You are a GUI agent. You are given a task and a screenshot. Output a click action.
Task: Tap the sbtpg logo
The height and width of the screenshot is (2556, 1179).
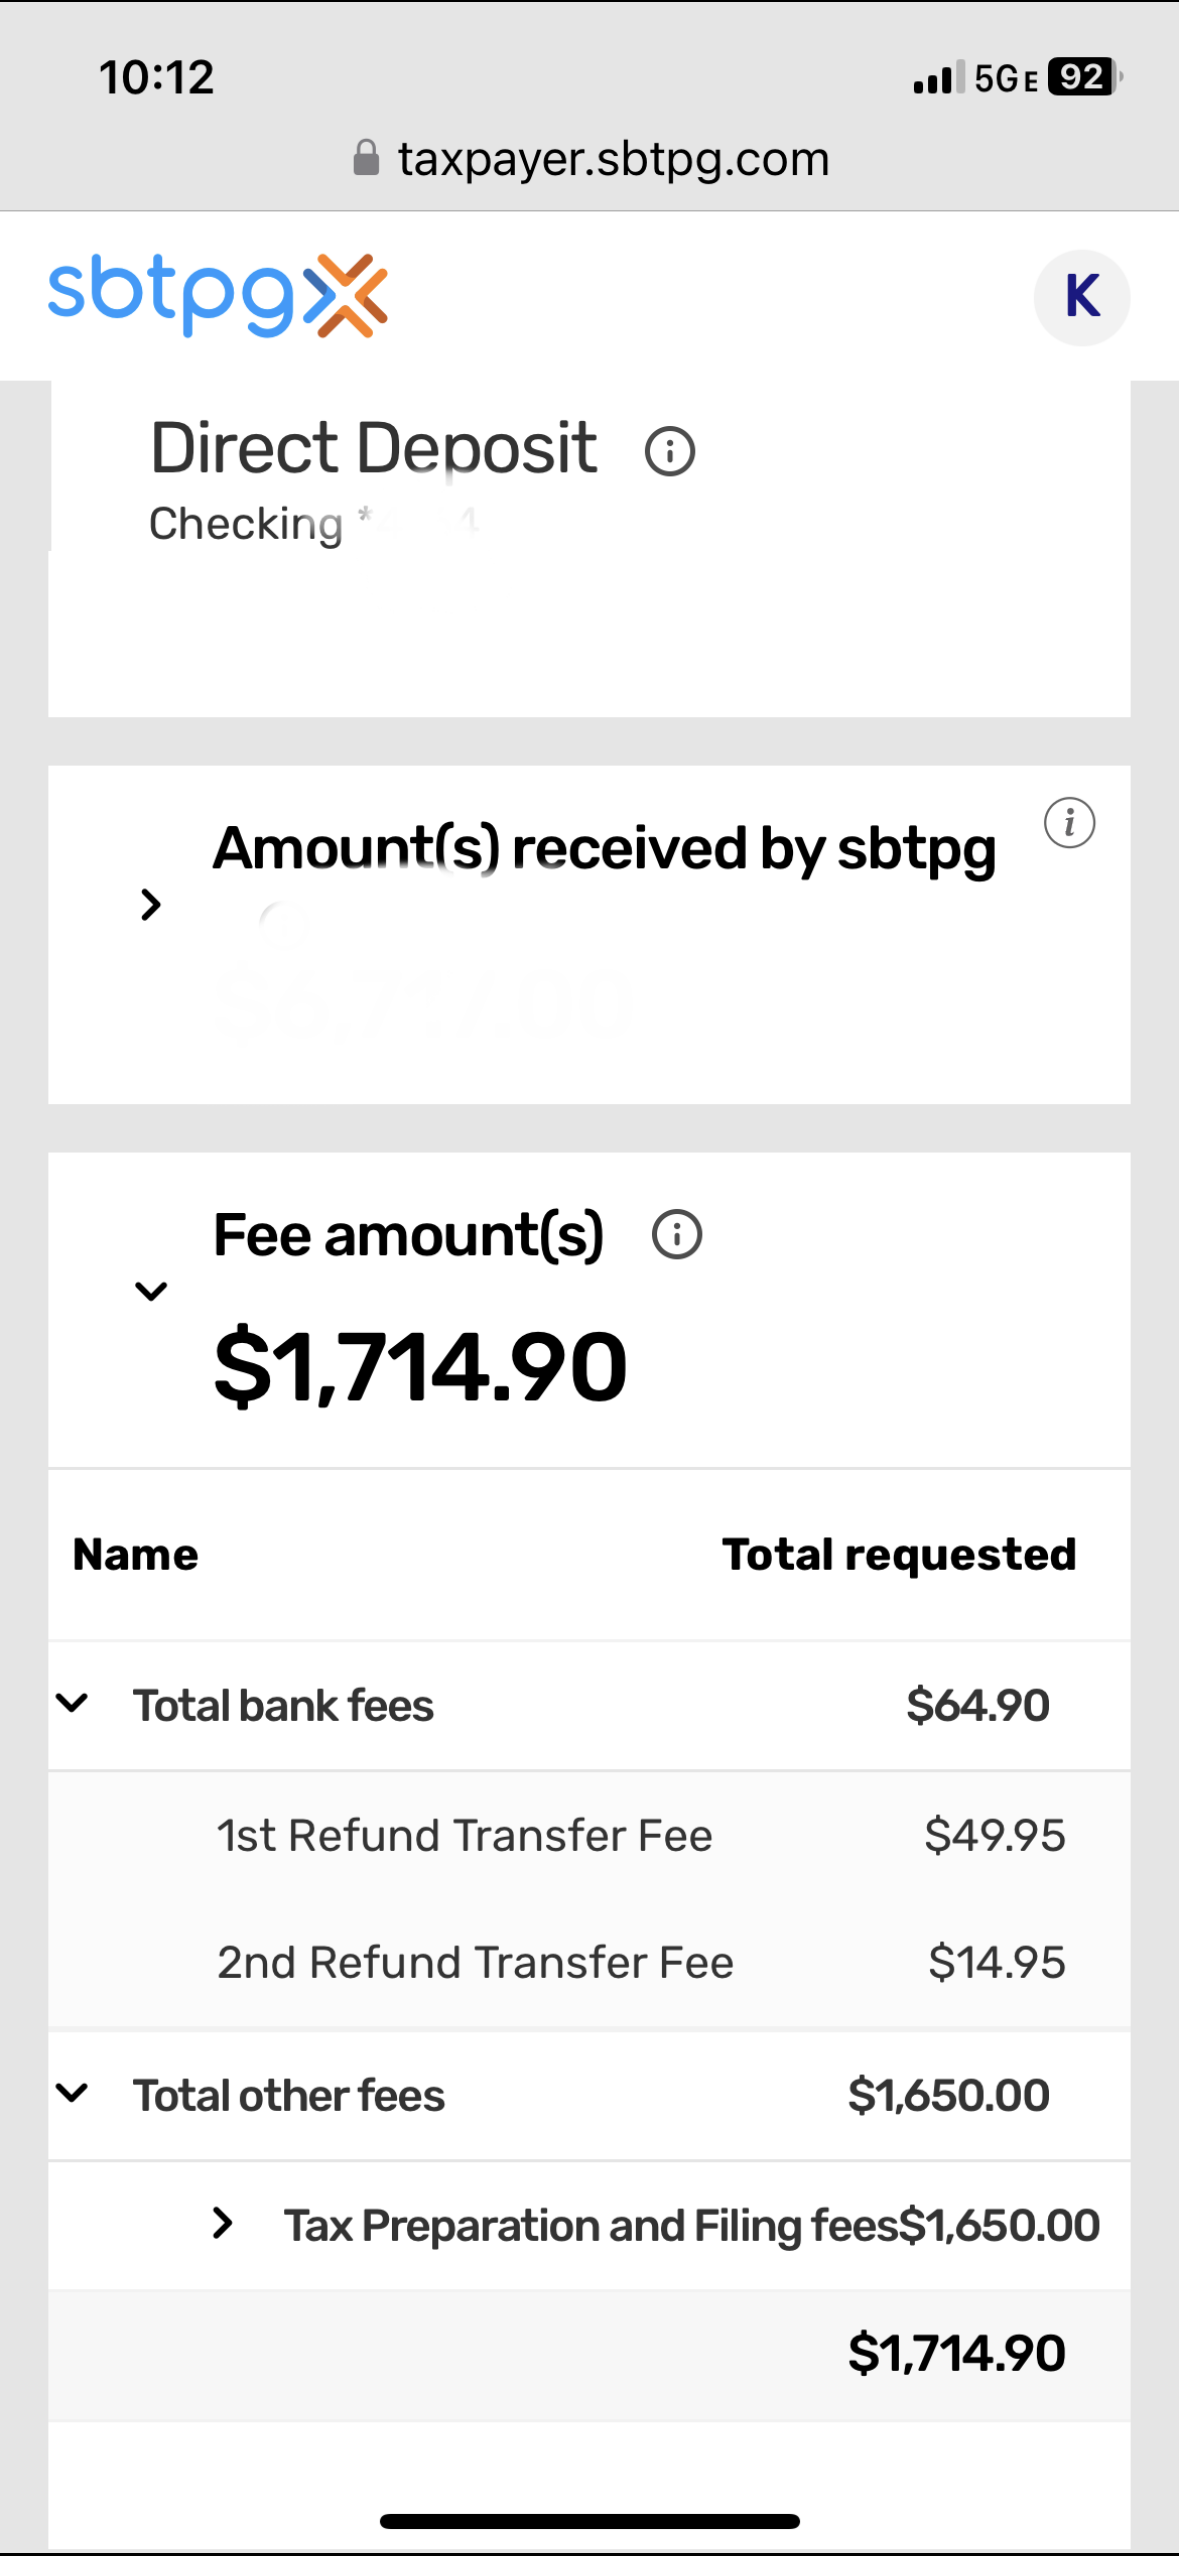[x=217, y=295]
